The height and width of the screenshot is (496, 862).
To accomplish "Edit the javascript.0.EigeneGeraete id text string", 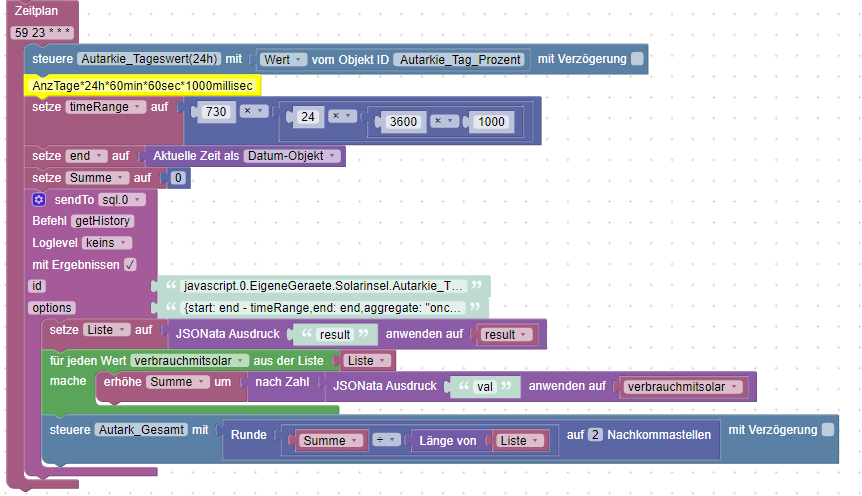I will tap(324, 285).
